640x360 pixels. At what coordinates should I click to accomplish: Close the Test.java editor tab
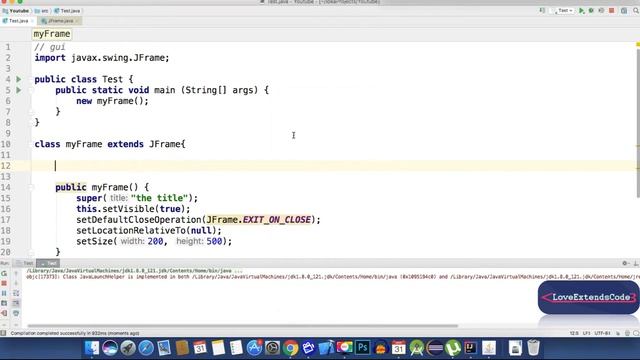32,21
